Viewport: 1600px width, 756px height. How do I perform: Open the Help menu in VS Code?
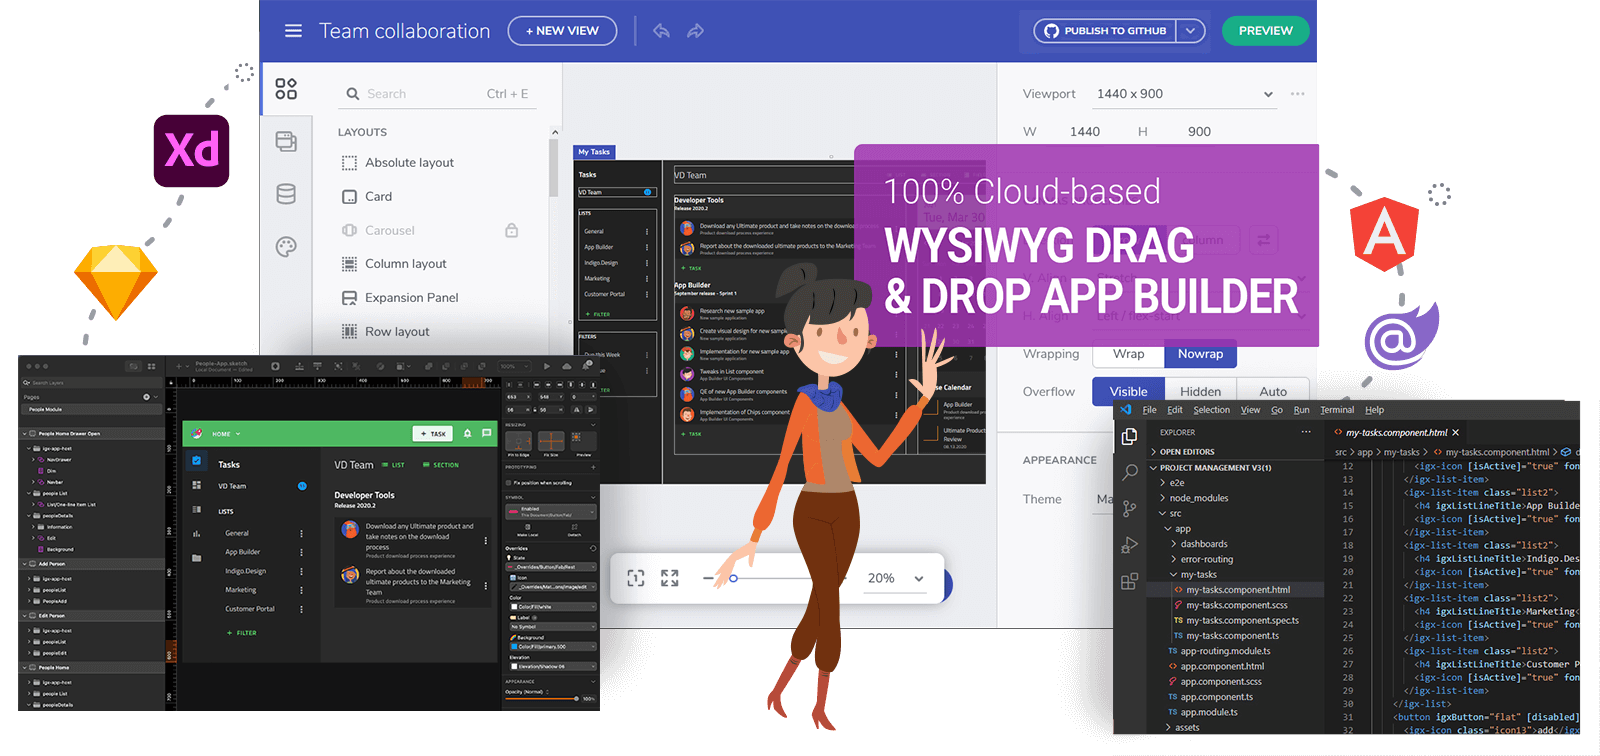pyautogui.click(x=1375, y=410)
